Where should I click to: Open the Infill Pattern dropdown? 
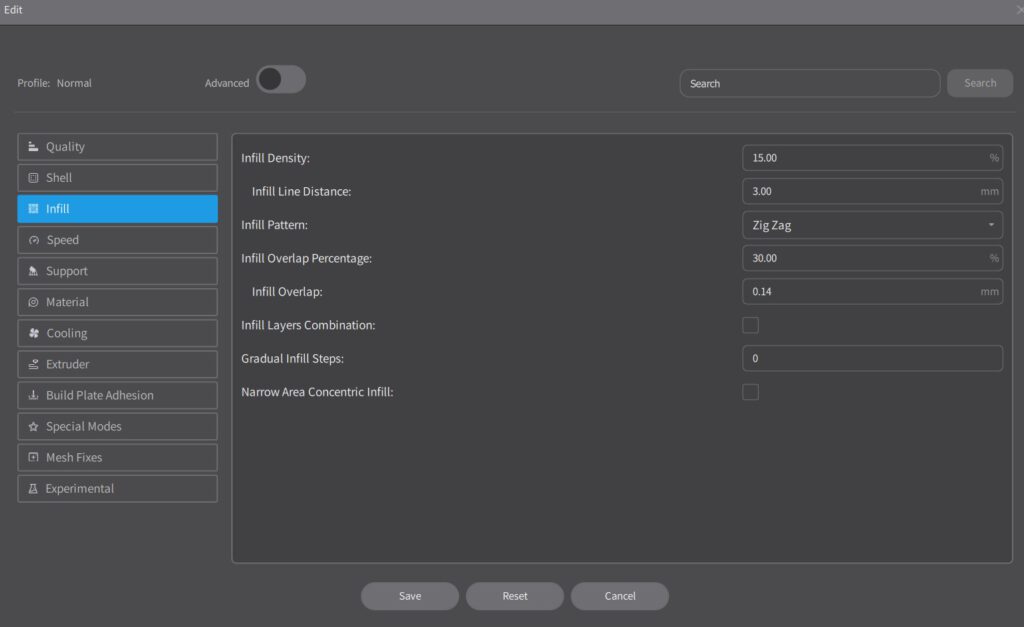pyautogui.click(x=872, y=225)
